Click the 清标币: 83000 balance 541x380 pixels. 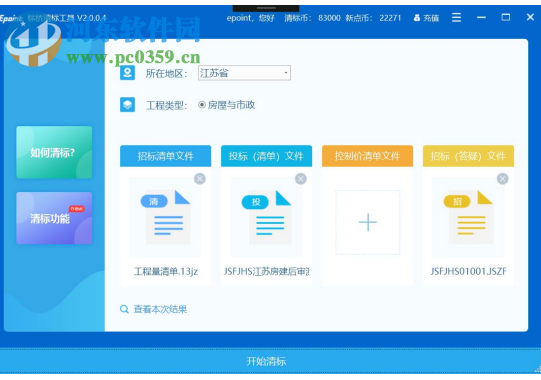(x=312, y=18)
